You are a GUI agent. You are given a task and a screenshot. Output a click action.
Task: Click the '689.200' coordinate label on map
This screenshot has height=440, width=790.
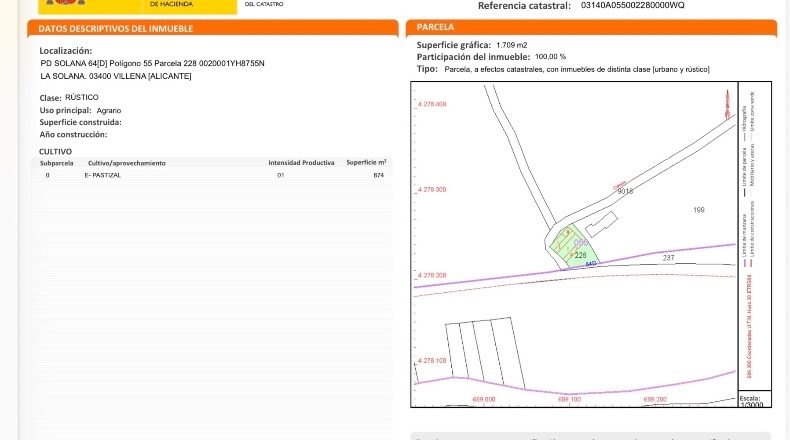[655, 399]
